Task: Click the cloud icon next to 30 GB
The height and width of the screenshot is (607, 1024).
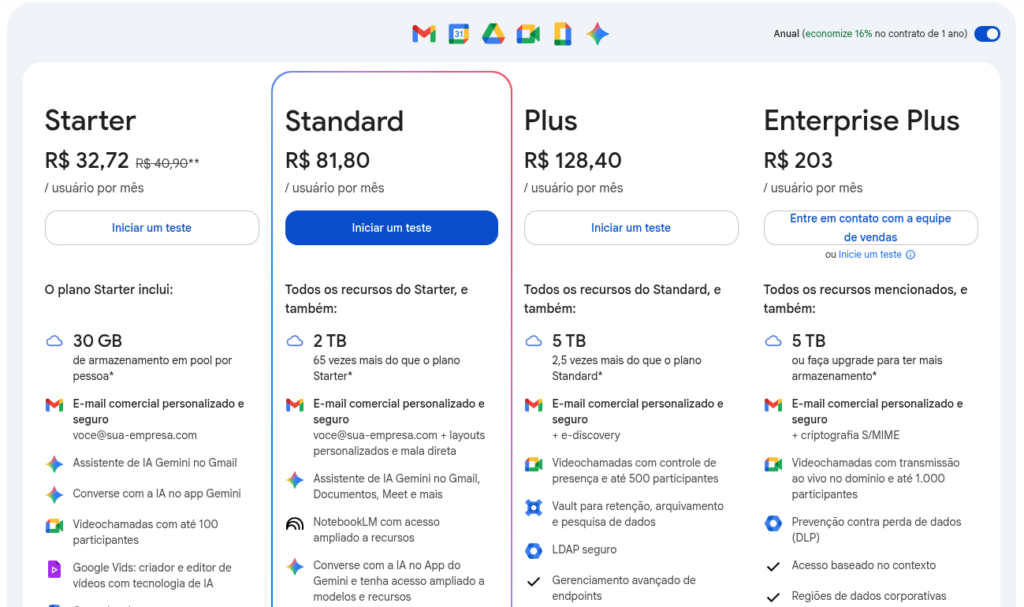Action: [53, 341]
